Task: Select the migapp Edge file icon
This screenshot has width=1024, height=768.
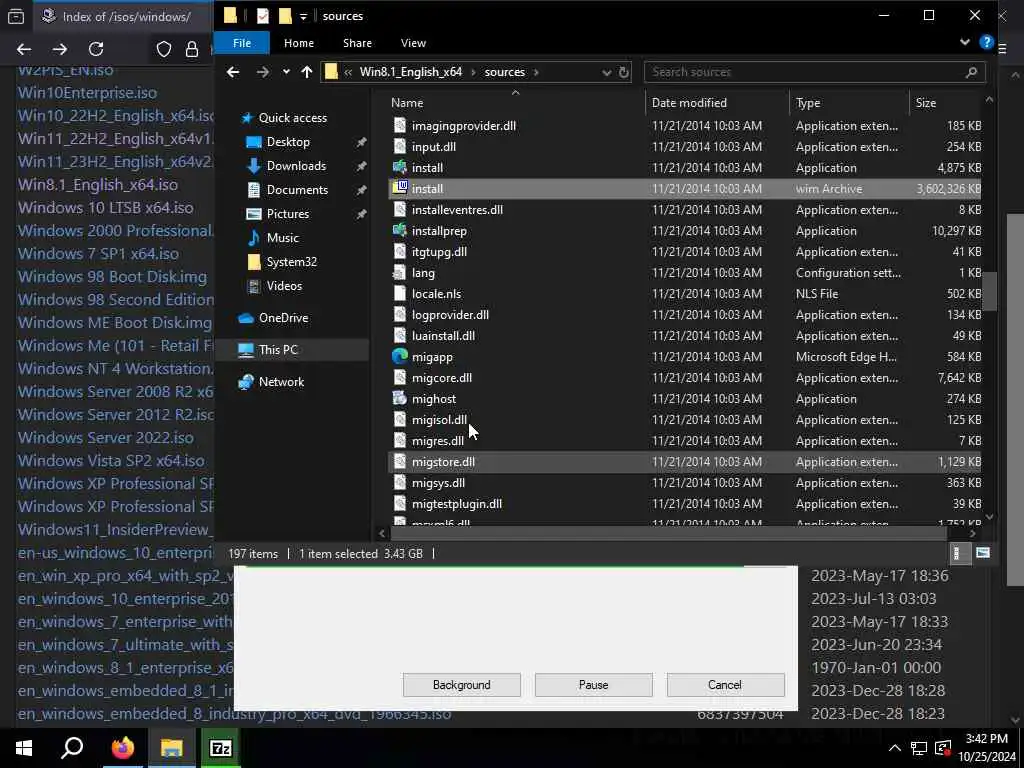Action: pos(400,357)
